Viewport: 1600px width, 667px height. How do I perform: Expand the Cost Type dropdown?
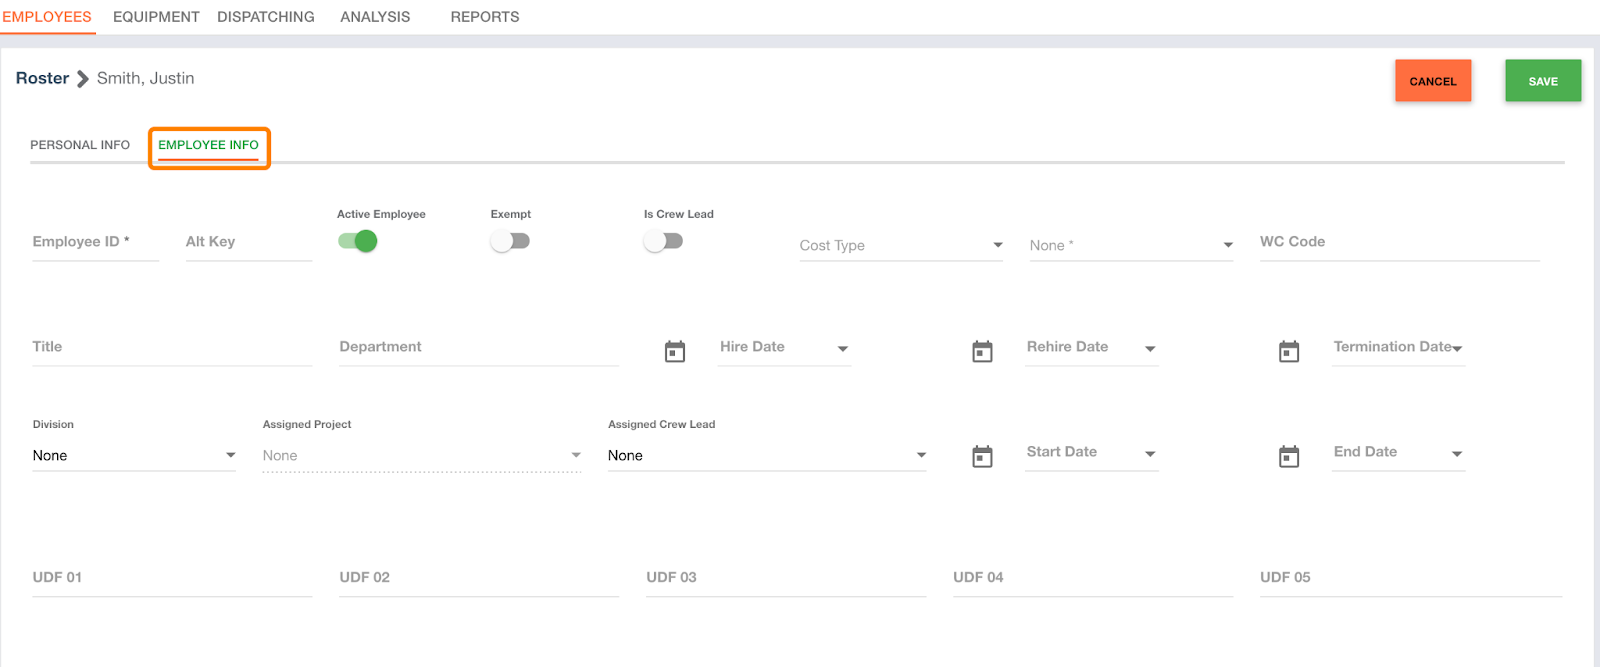[901, 245]
